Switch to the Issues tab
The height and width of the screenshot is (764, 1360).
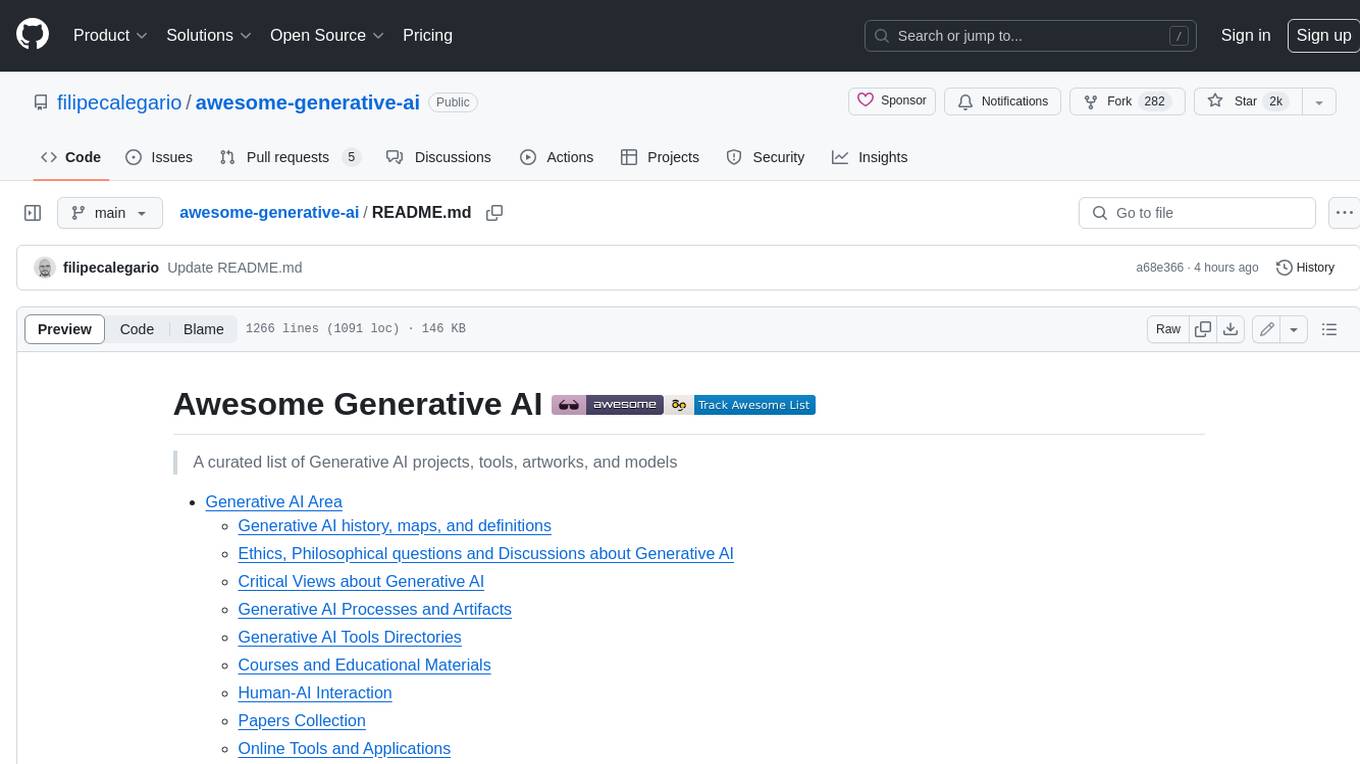[159, 157]
